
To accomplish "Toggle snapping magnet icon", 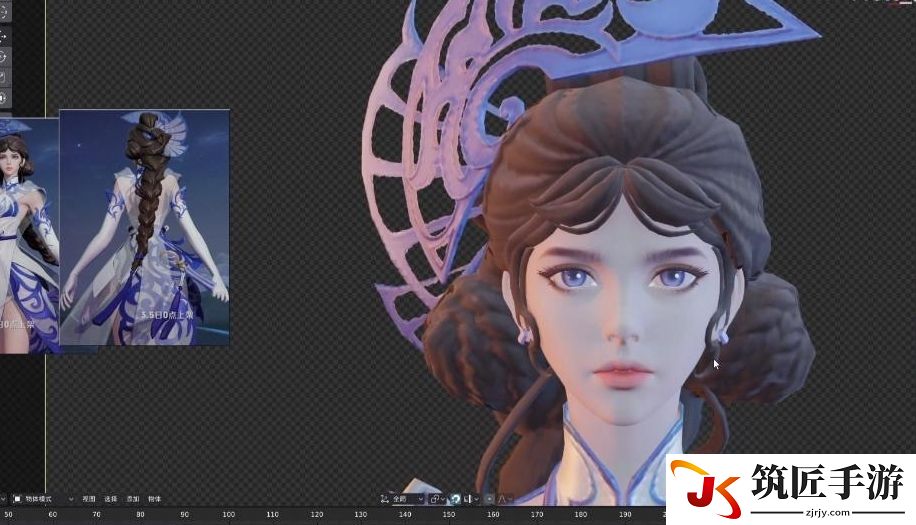I will point(455,499).
